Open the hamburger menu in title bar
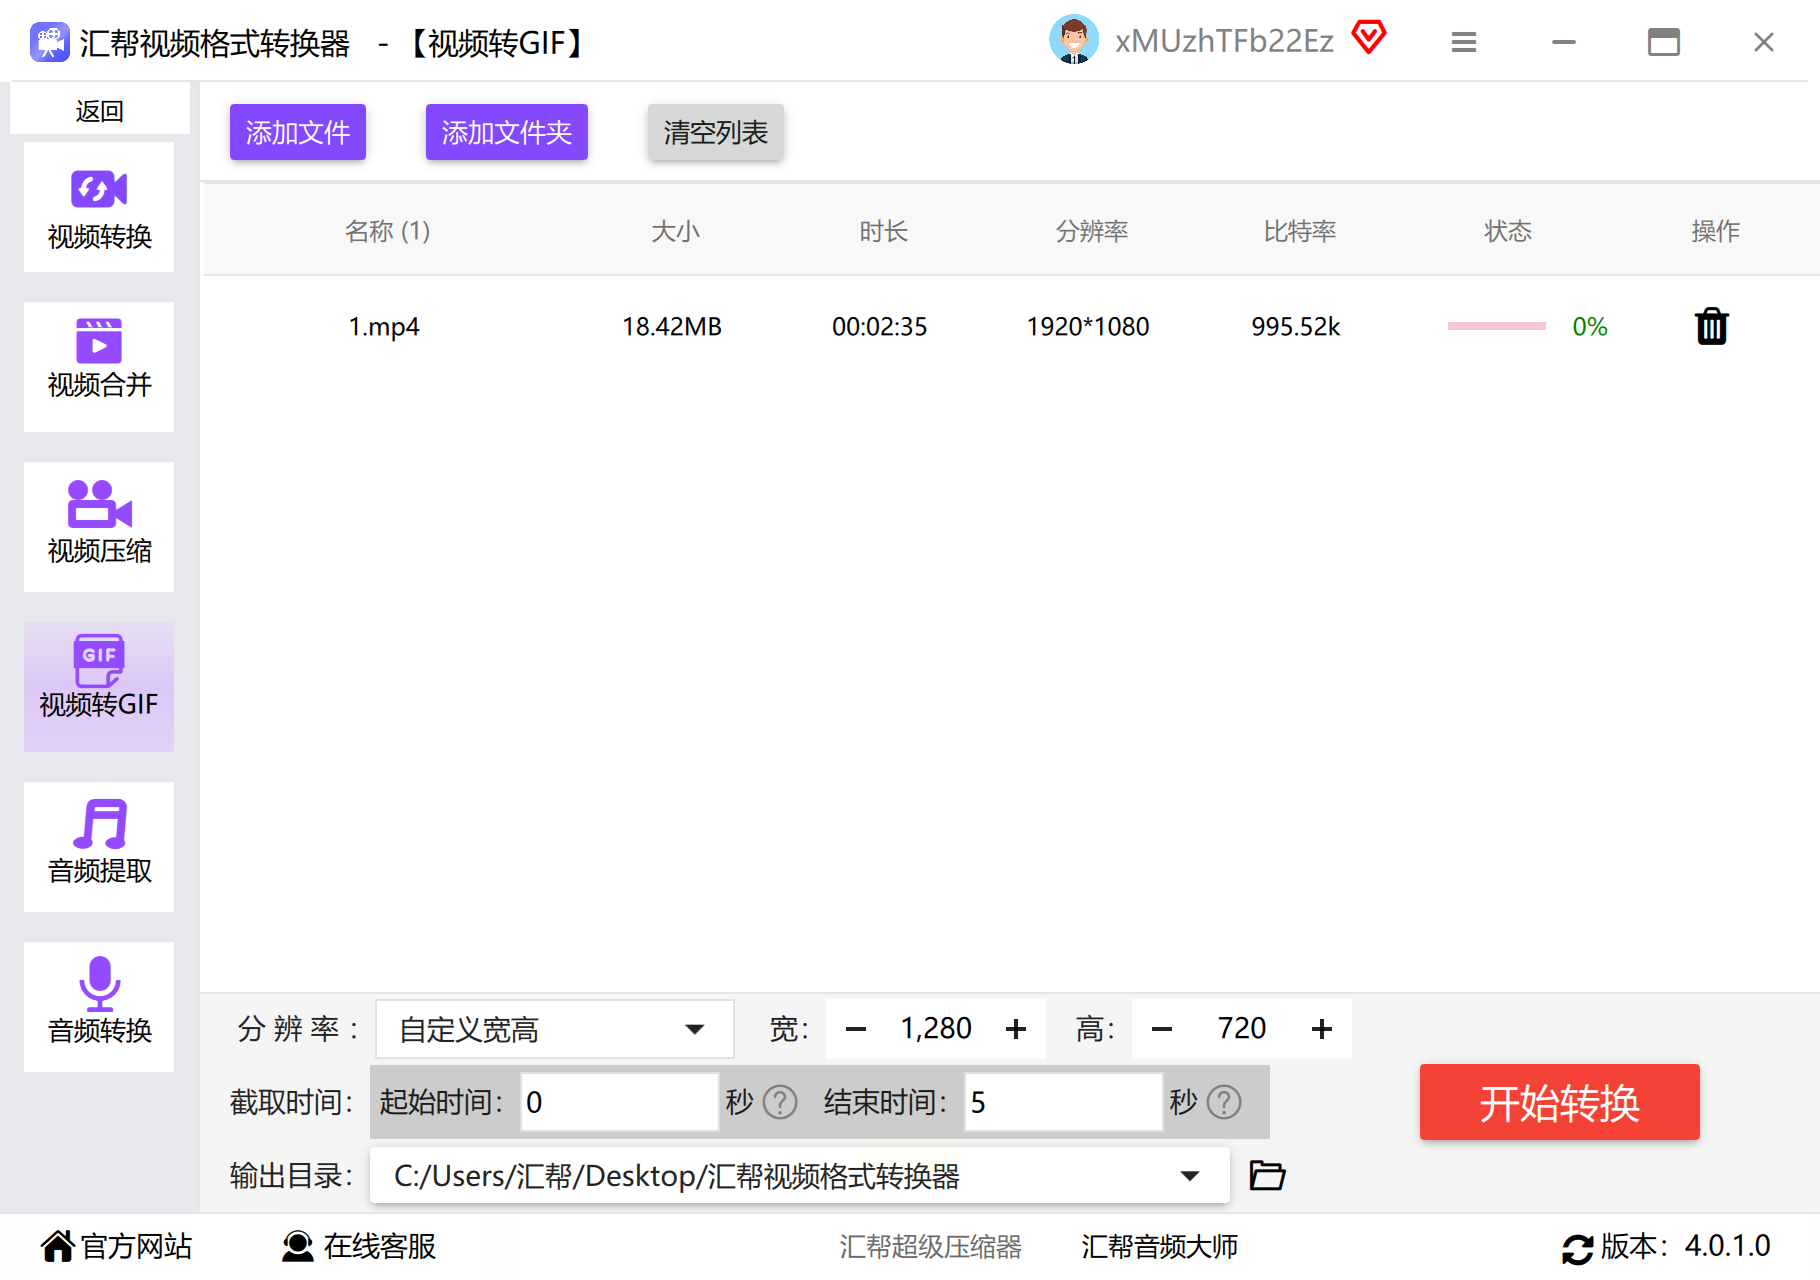This screenshot has width=1820, height=1280. click(x=1463, y=42)
